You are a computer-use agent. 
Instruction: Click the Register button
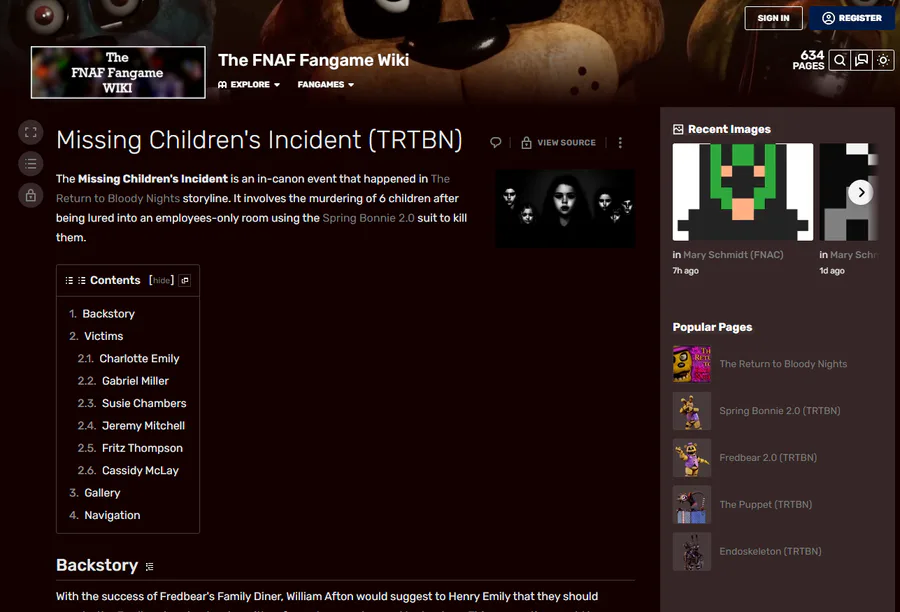[852, 18]
